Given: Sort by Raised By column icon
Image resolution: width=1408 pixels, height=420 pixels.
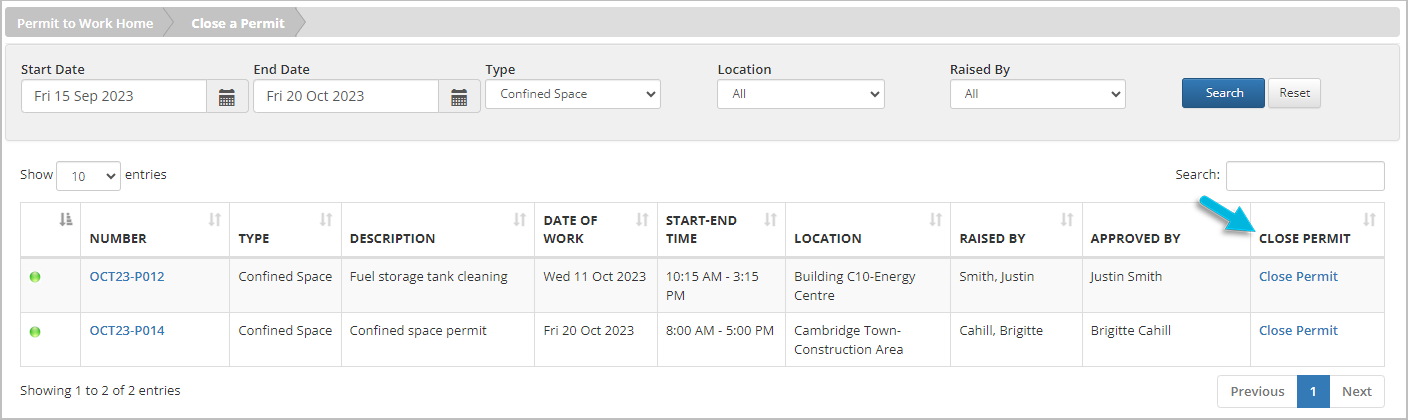Looking at the screenshot, I should 1066,220.
